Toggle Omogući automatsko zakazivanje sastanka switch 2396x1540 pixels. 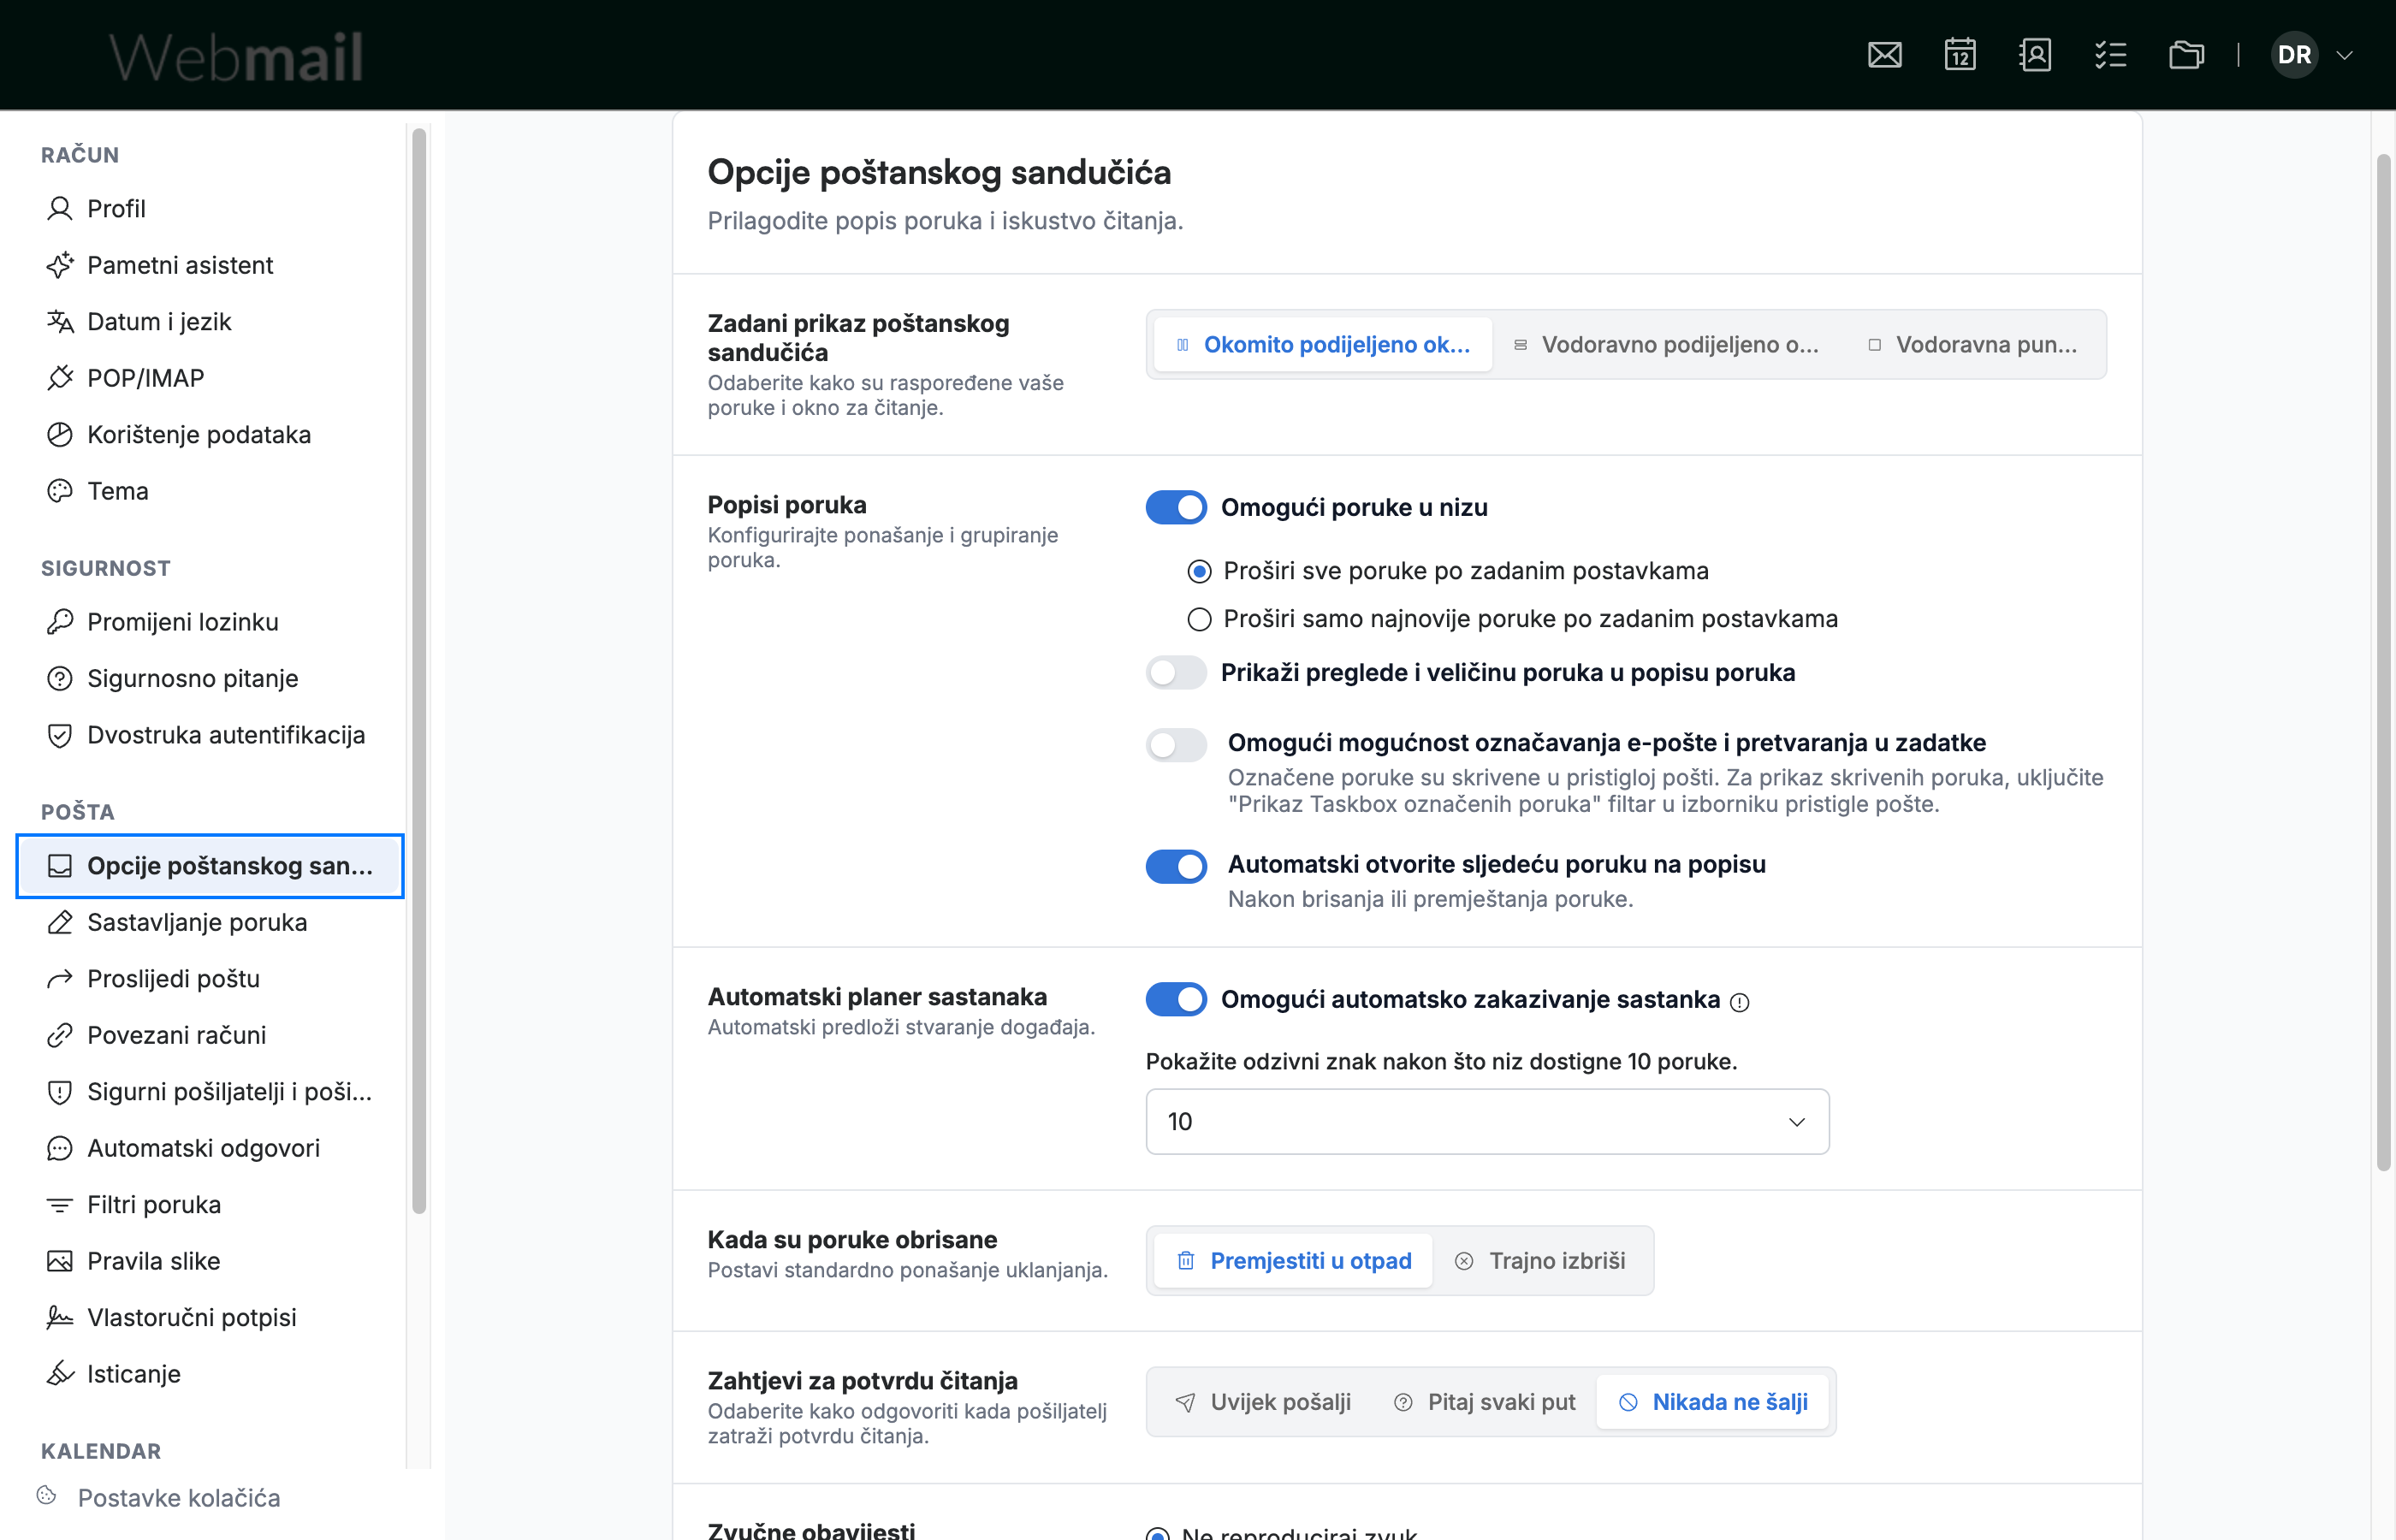[x=1176, y=999]
